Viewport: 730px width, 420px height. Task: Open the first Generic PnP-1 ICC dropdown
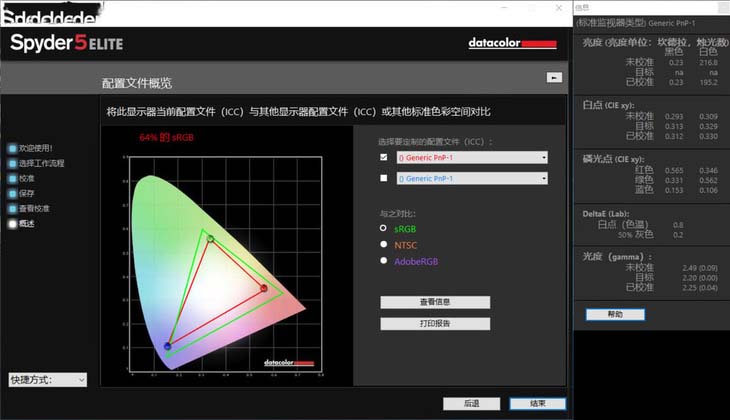coord(472,157)
